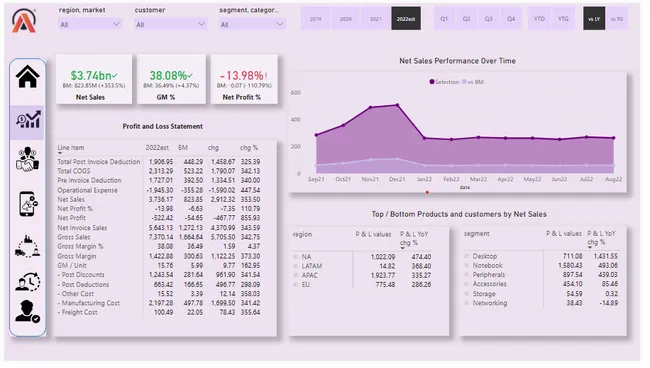Expand the Desktop segment row
The height and width of the screenshot is (368, 650).
[466, 256]
